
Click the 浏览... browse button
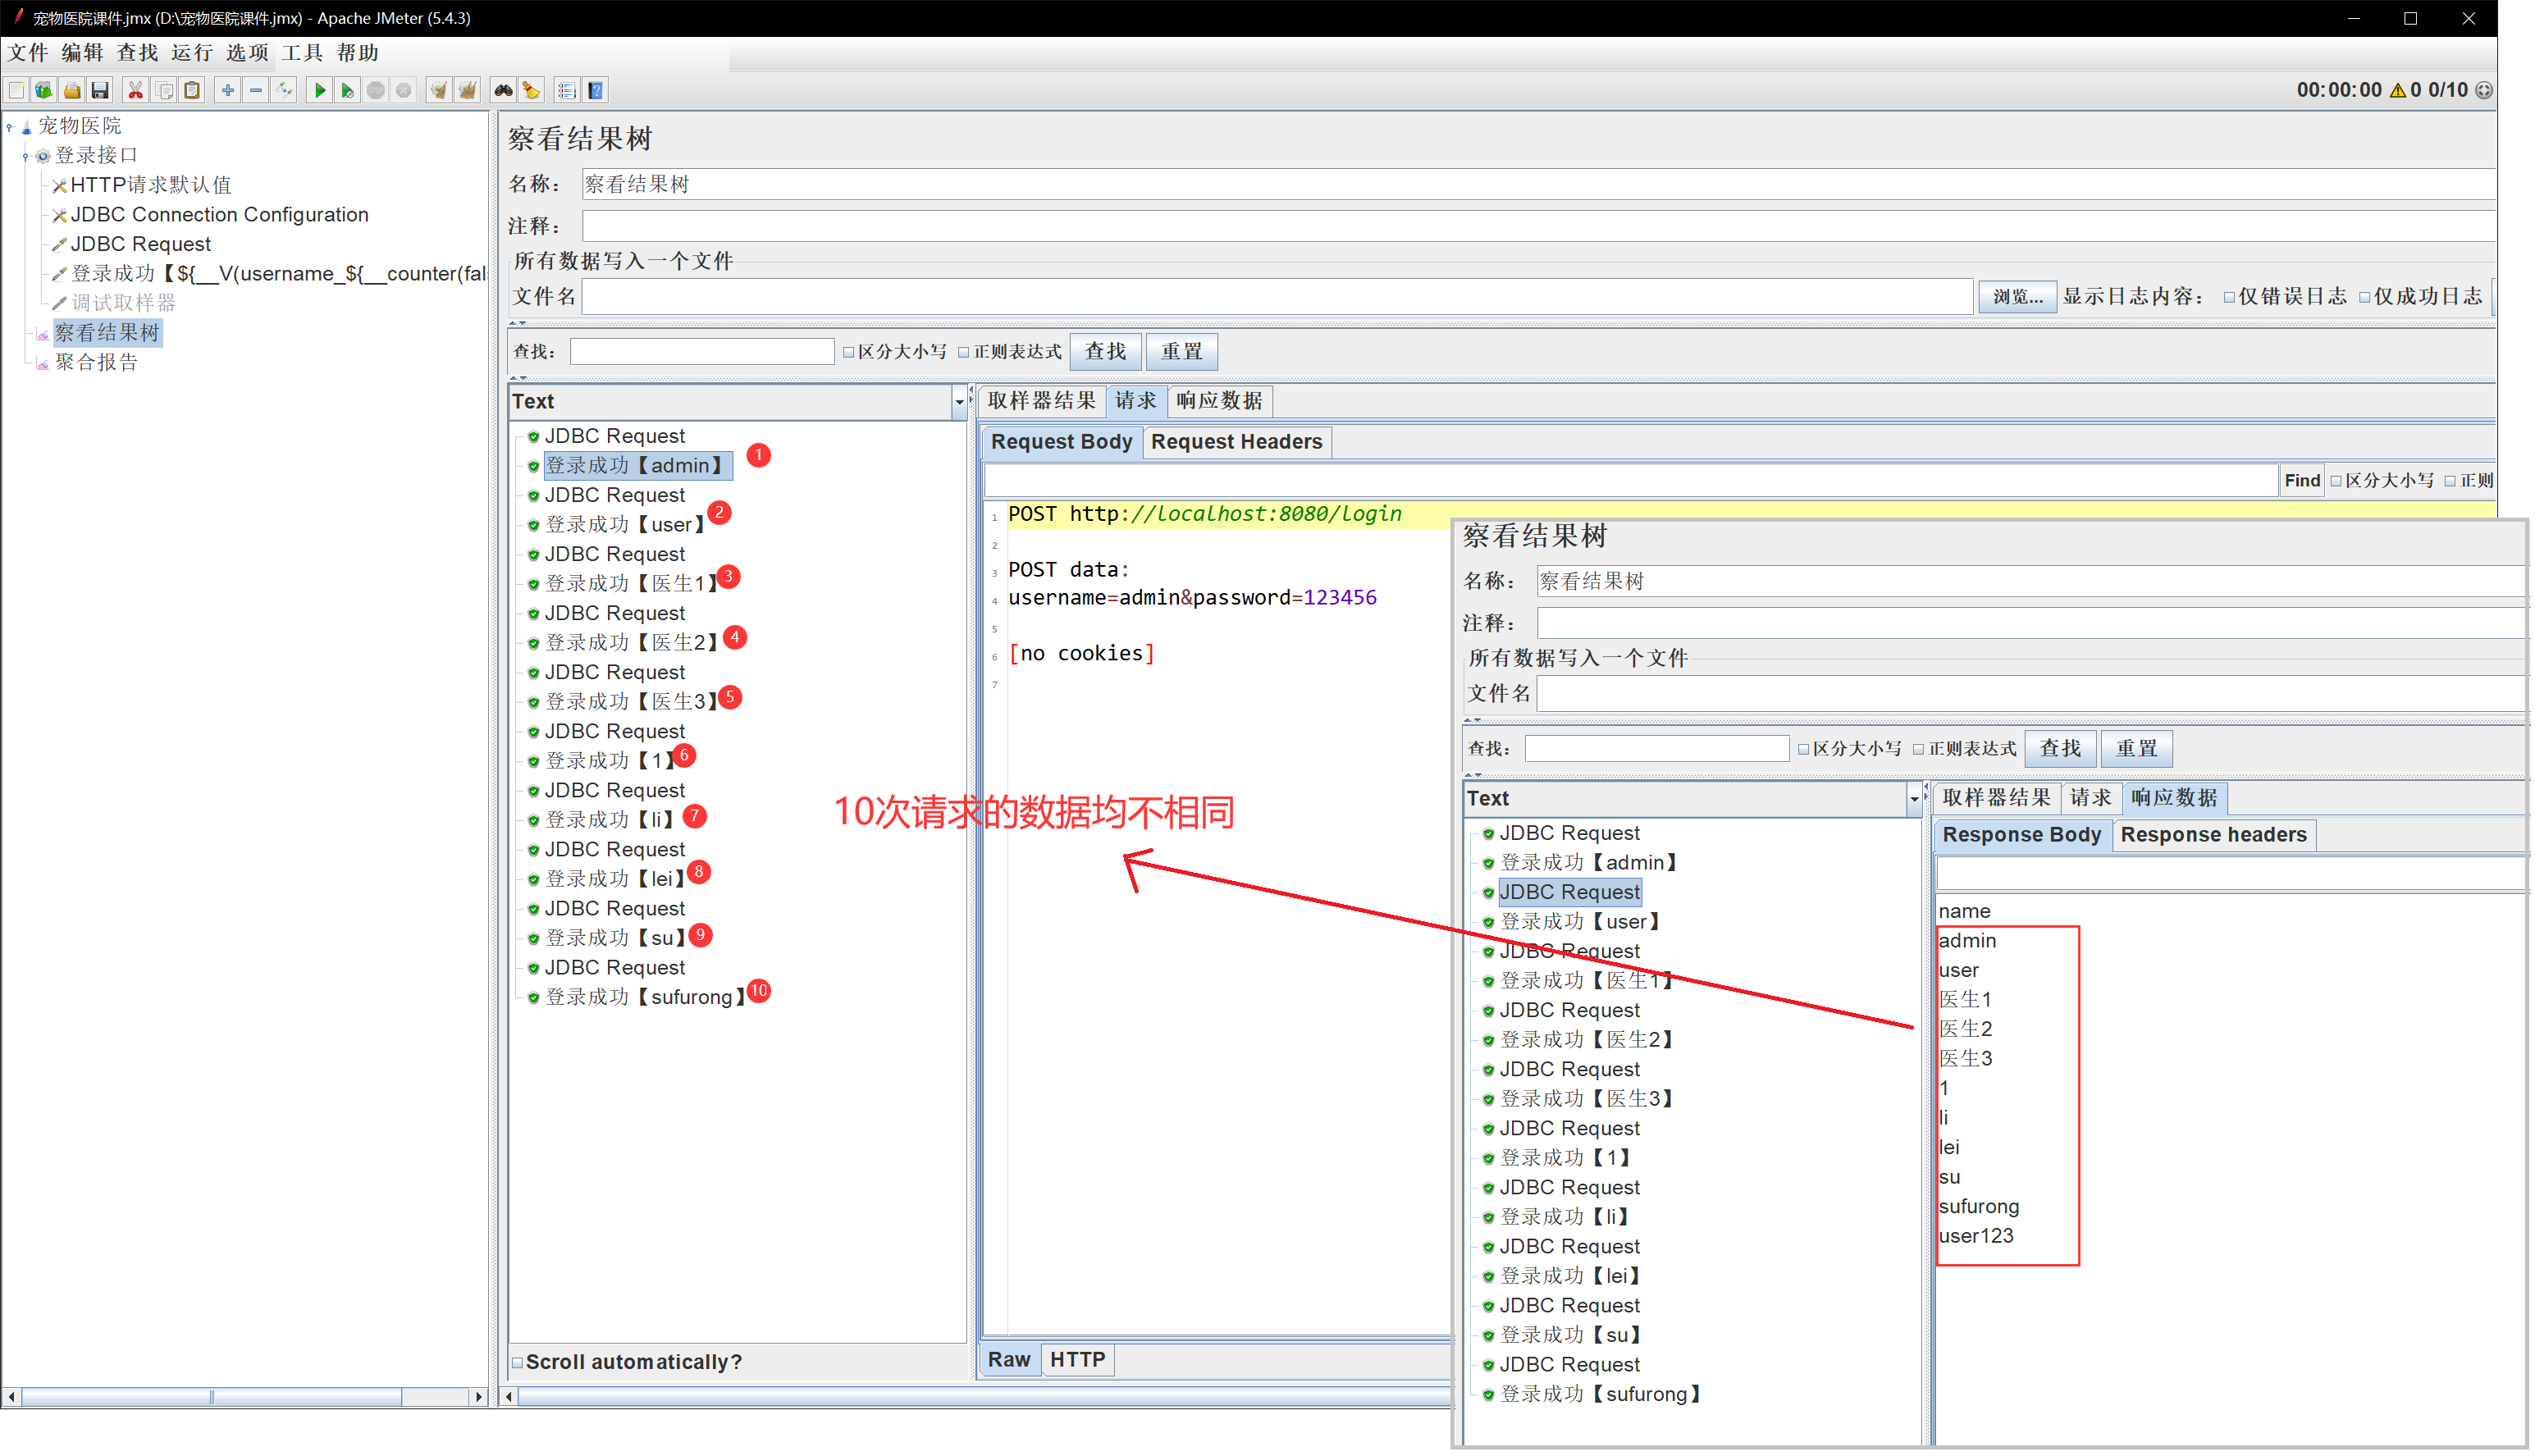click(2017, 297)
